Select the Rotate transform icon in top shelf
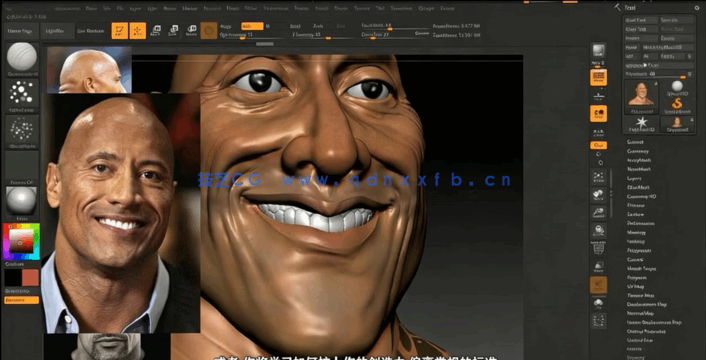The width and height of the screenshot is (706, 360). tap(191, 30)
